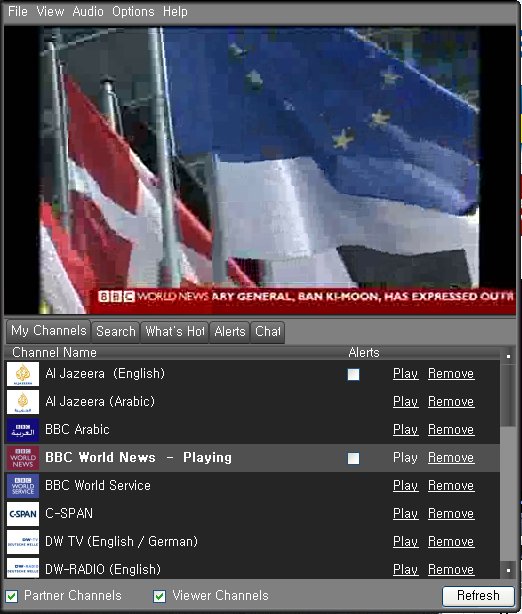This screenshot has height=614, width=522.
Task: Remove Al Jazeera (Arabic) channel
Action: coord(451,402)
